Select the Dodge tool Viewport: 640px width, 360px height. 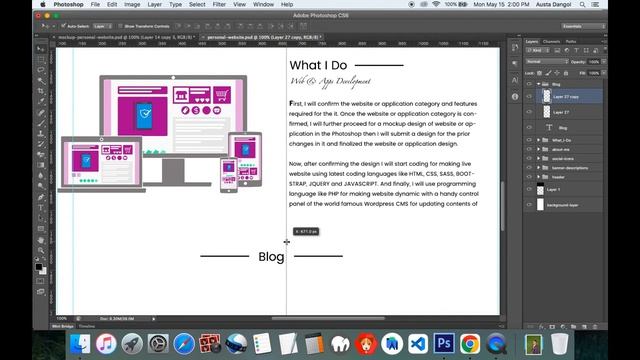tap(41, 187)
